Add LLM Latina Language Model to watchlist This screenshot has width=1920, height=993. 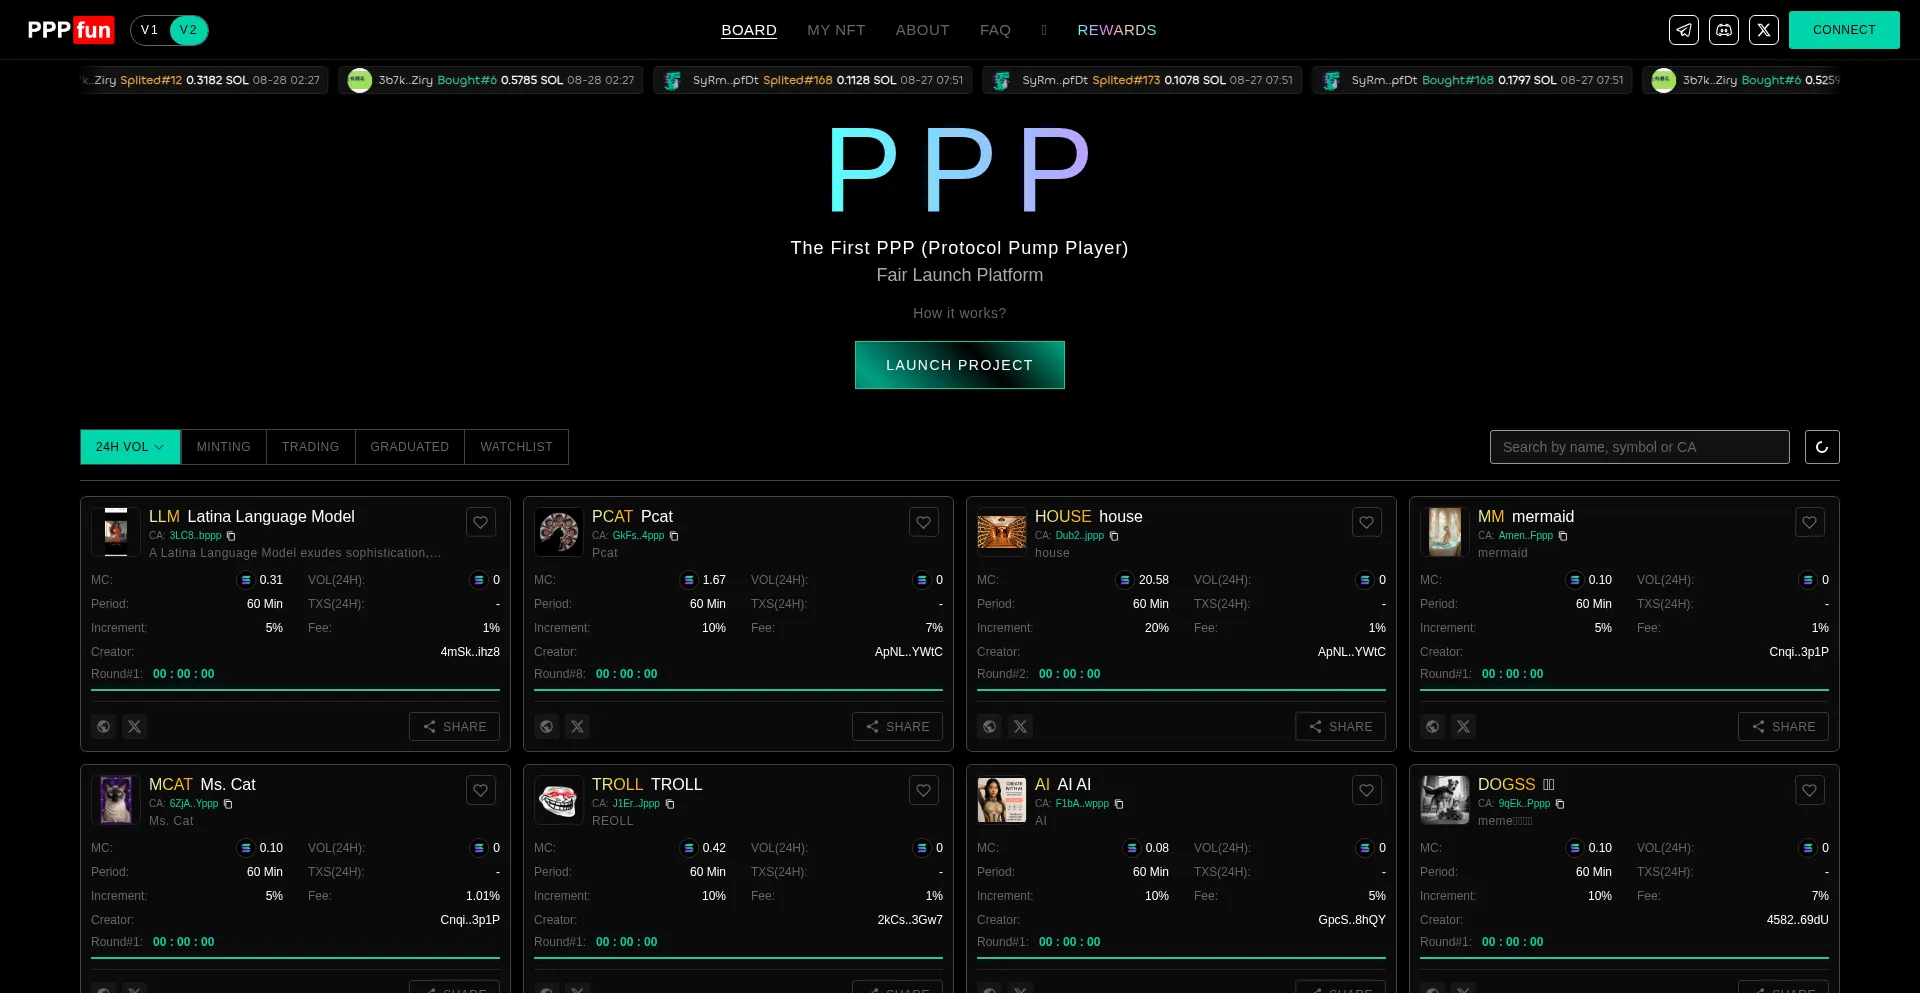coord(481,522)
